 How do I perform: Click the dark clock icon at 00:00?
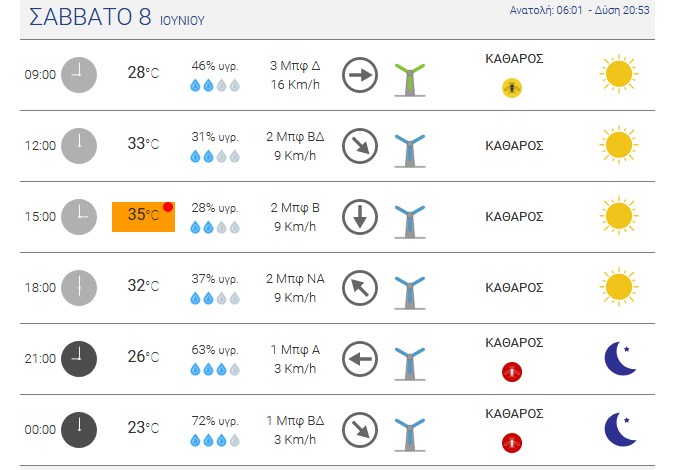(79, 430)
